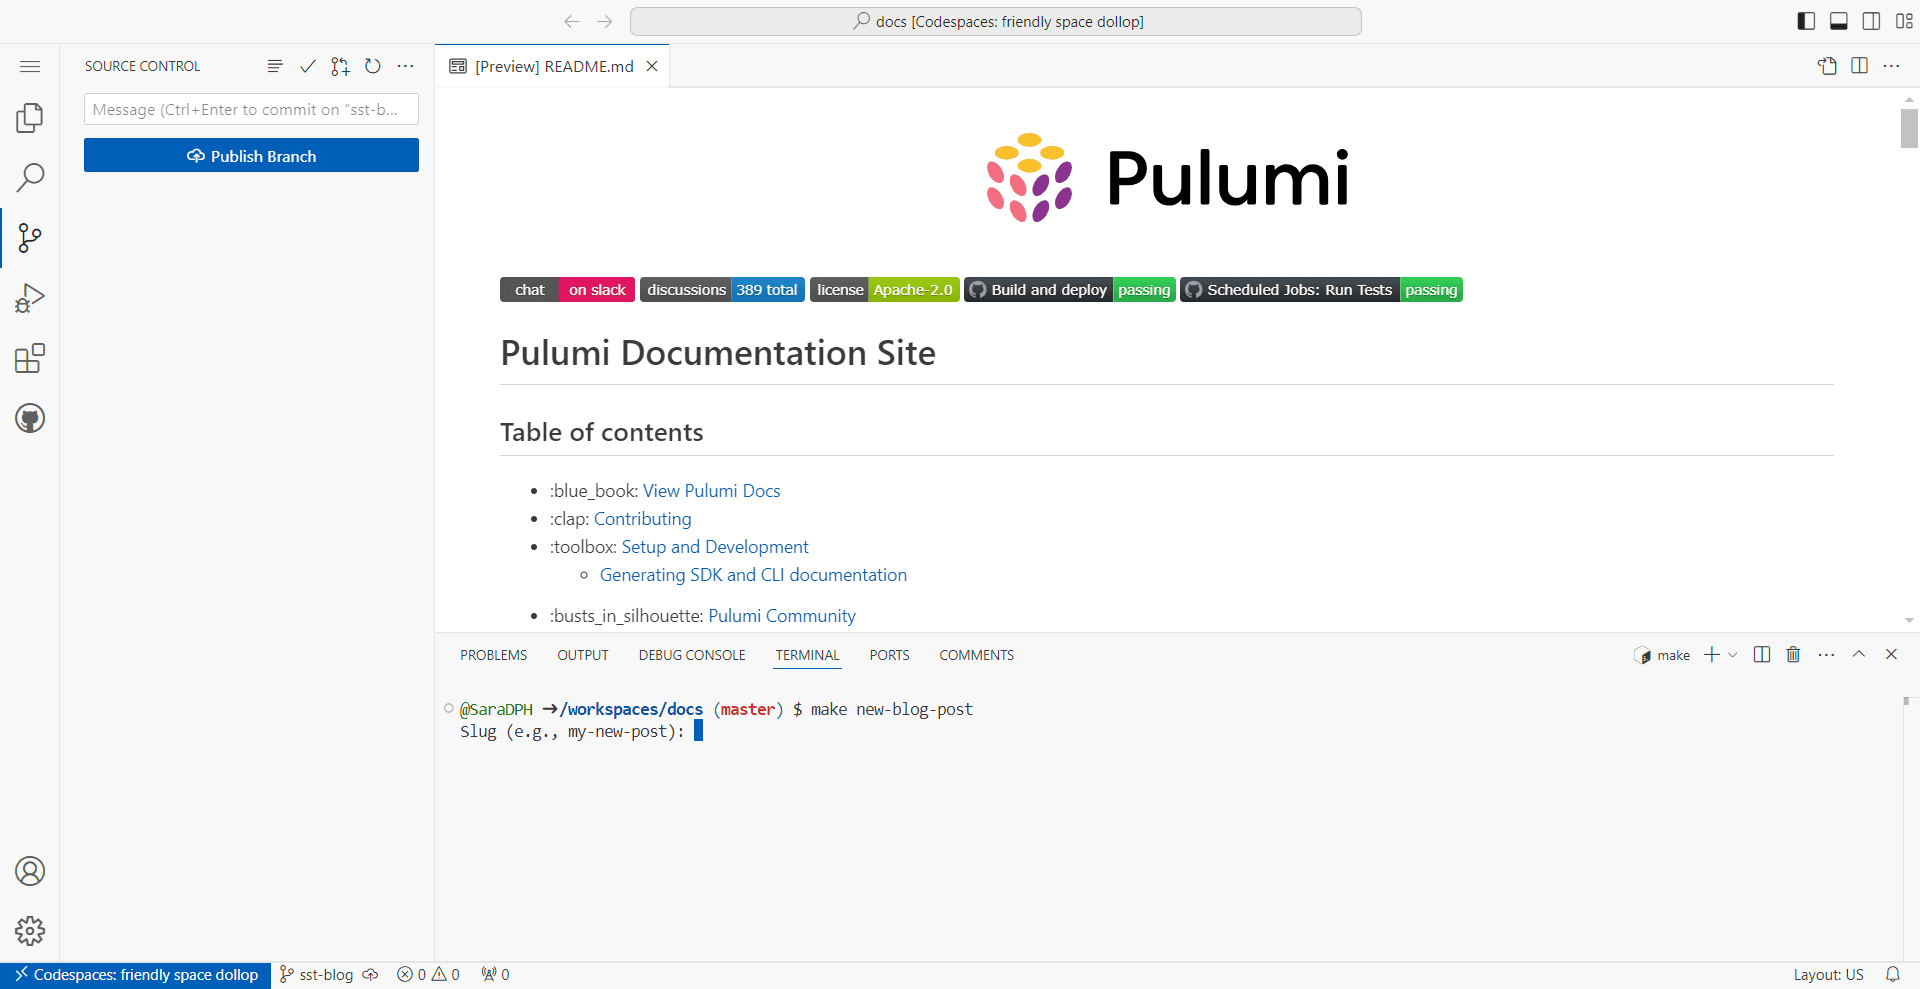Open the GitHub activity bar icon
This screenshot has height=989, width=1920.
(30, 418)
